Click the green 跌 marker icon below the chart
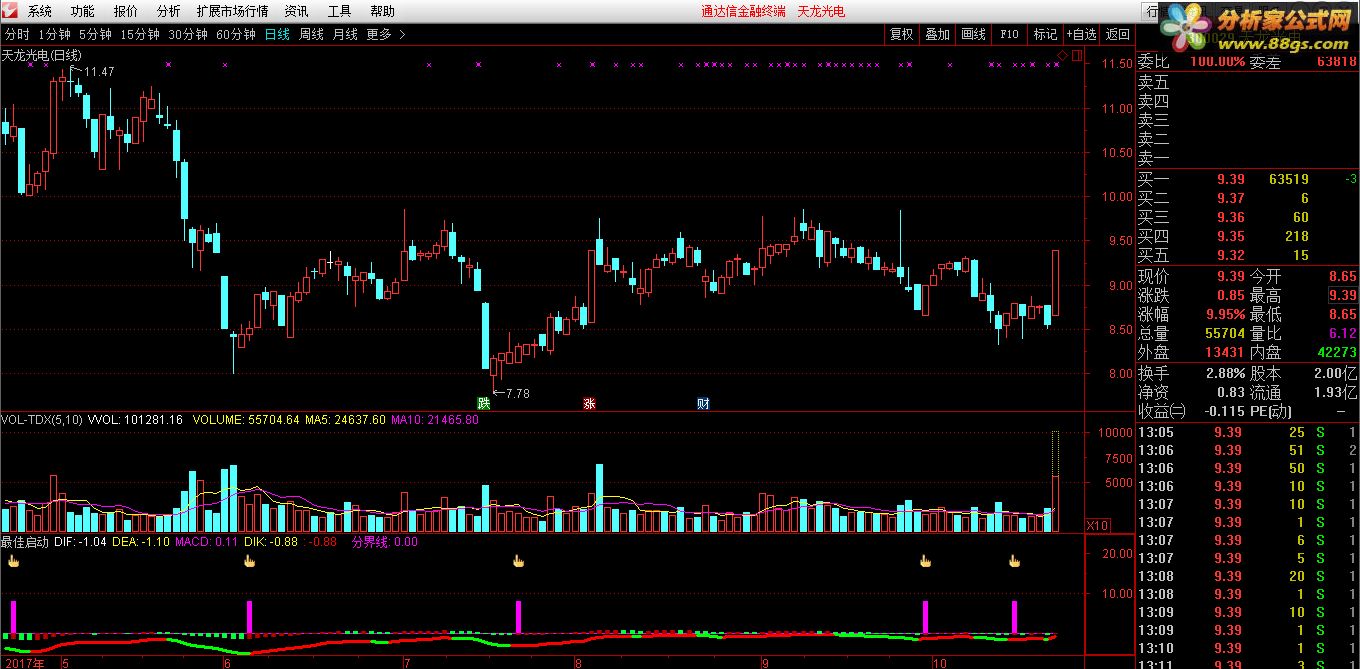 [484, 404]
